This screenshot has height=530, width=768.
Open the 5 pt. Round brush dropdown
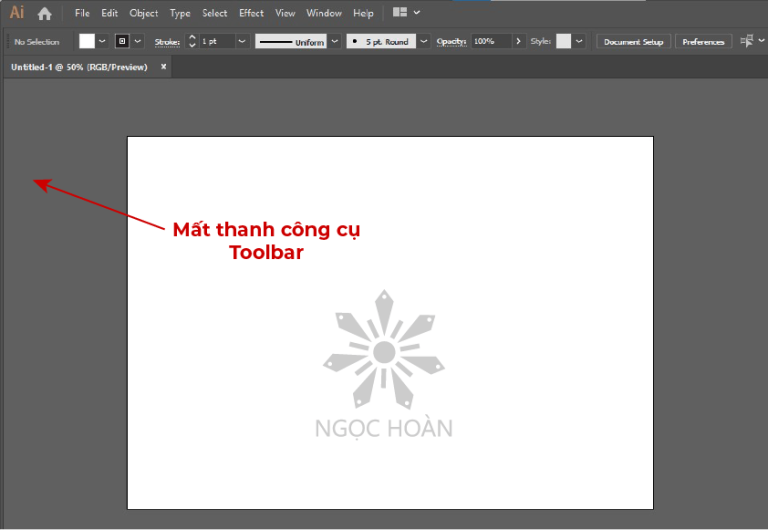424,41
